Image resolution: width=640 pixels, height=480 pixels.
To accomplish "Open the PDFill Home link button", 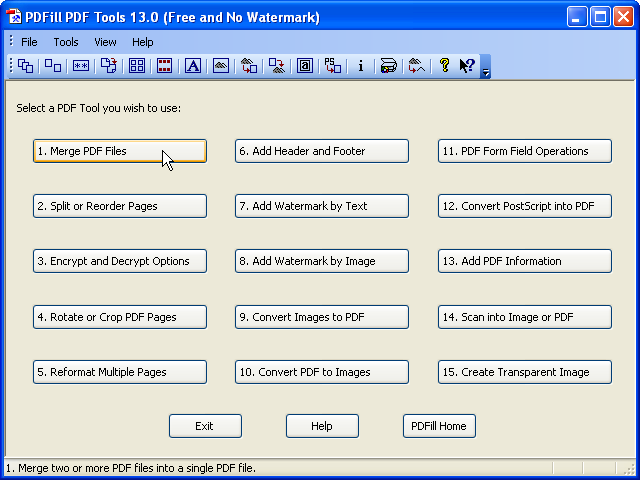I will coord(439,426).
